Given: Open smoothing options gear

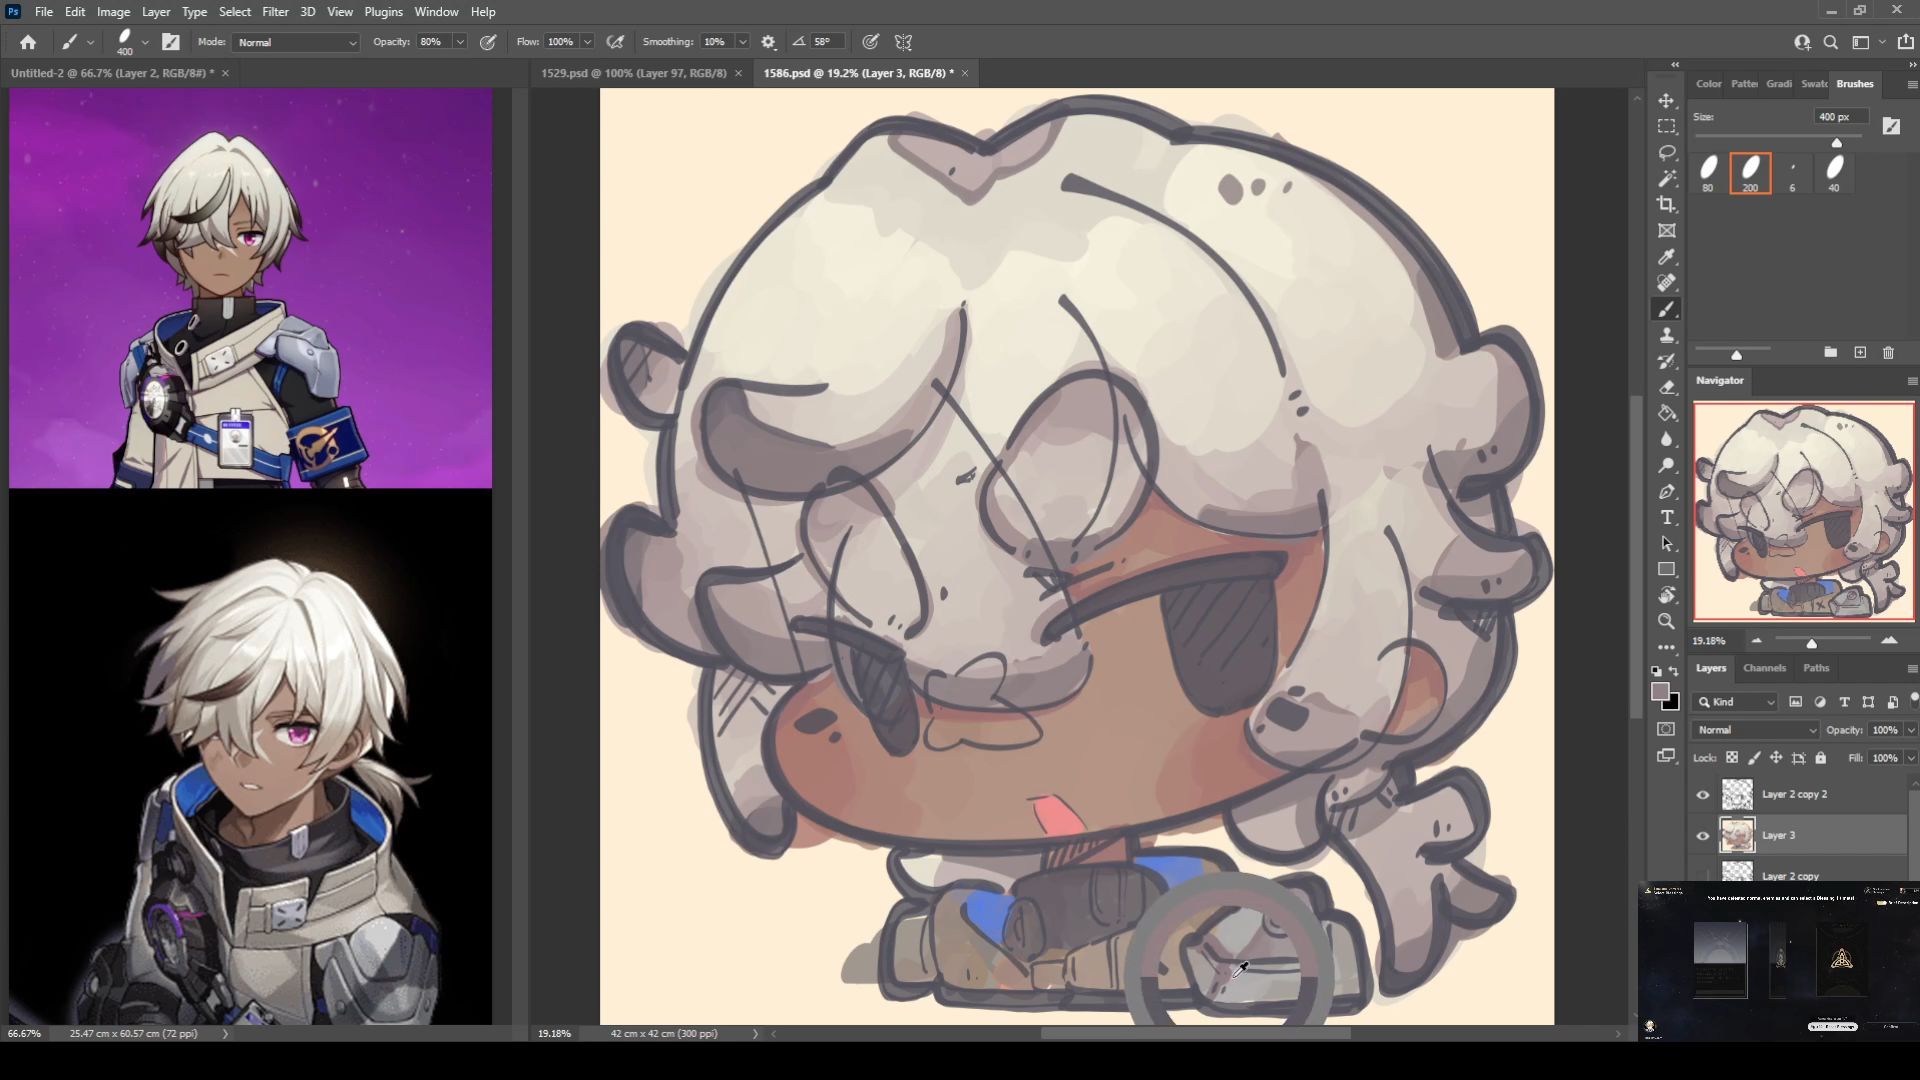Looking at the screenshot, I should (x=768, y=42).
